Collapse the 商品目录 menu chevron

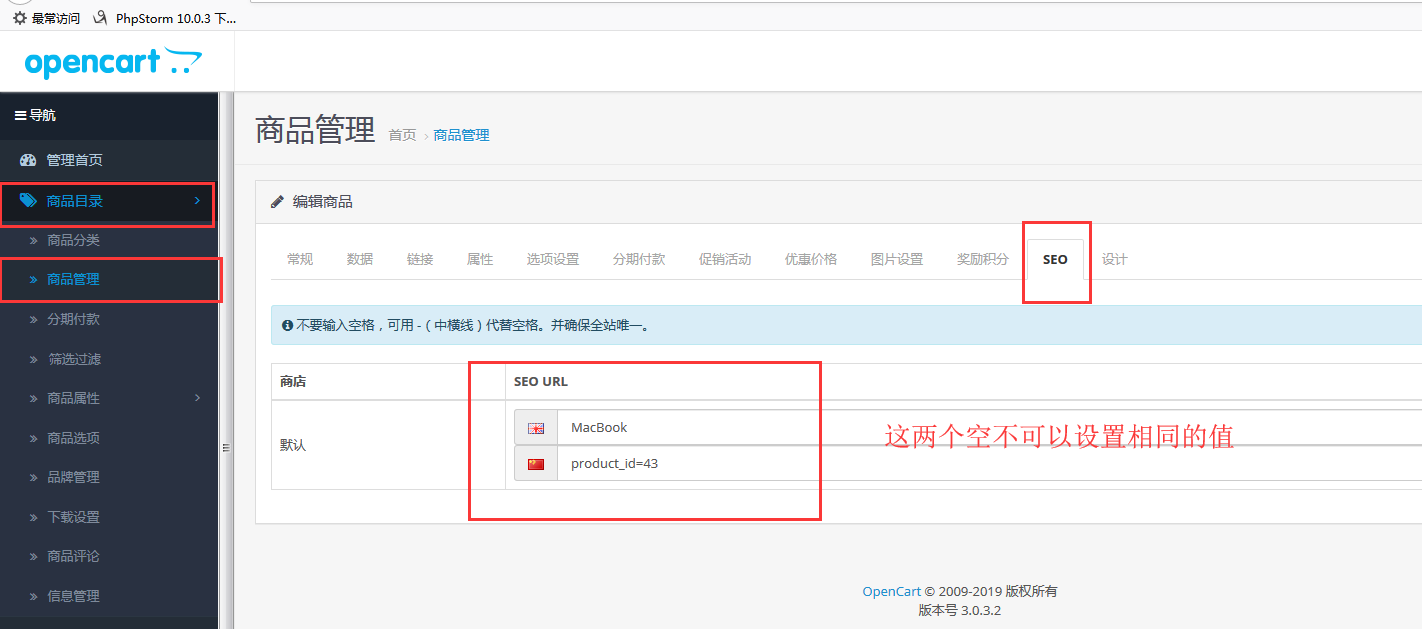[x=197, y=201]
